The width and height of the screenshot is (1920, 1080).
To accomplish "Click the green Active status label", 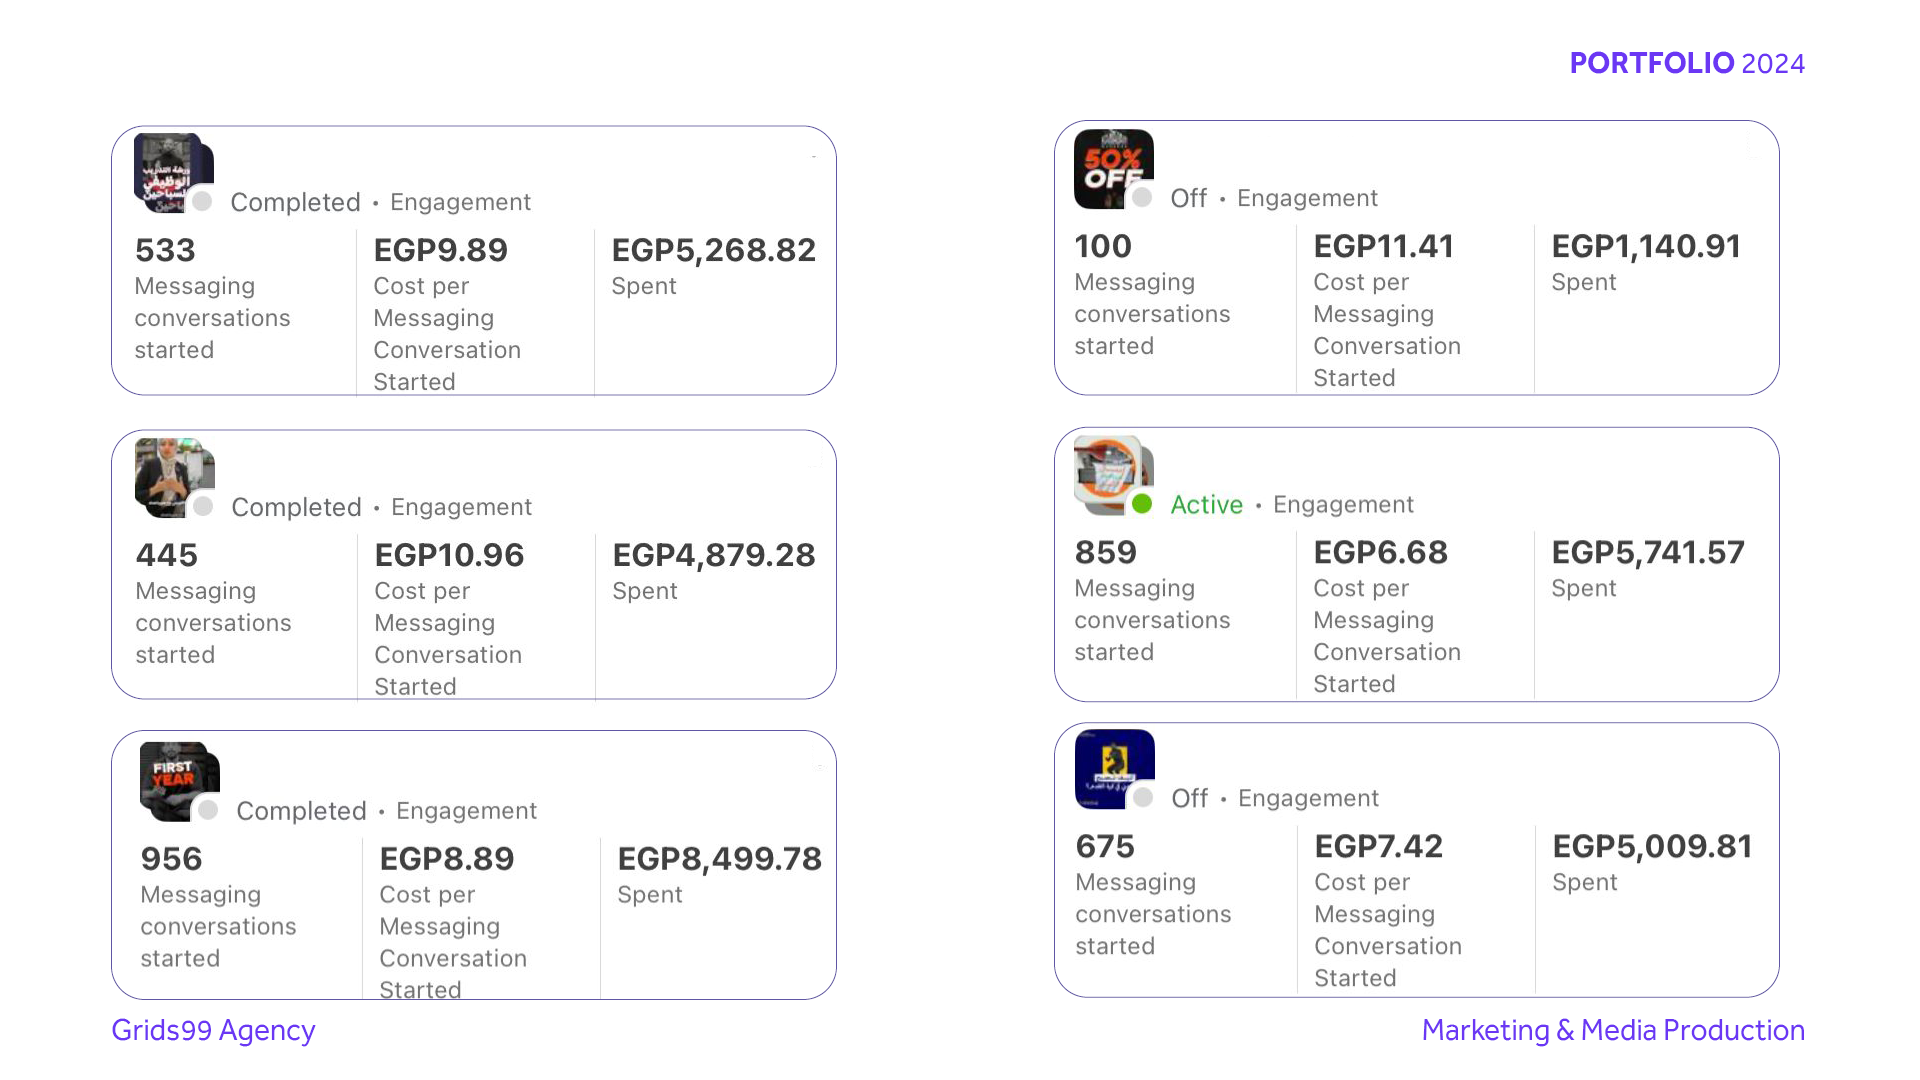I will (1206, 505).
